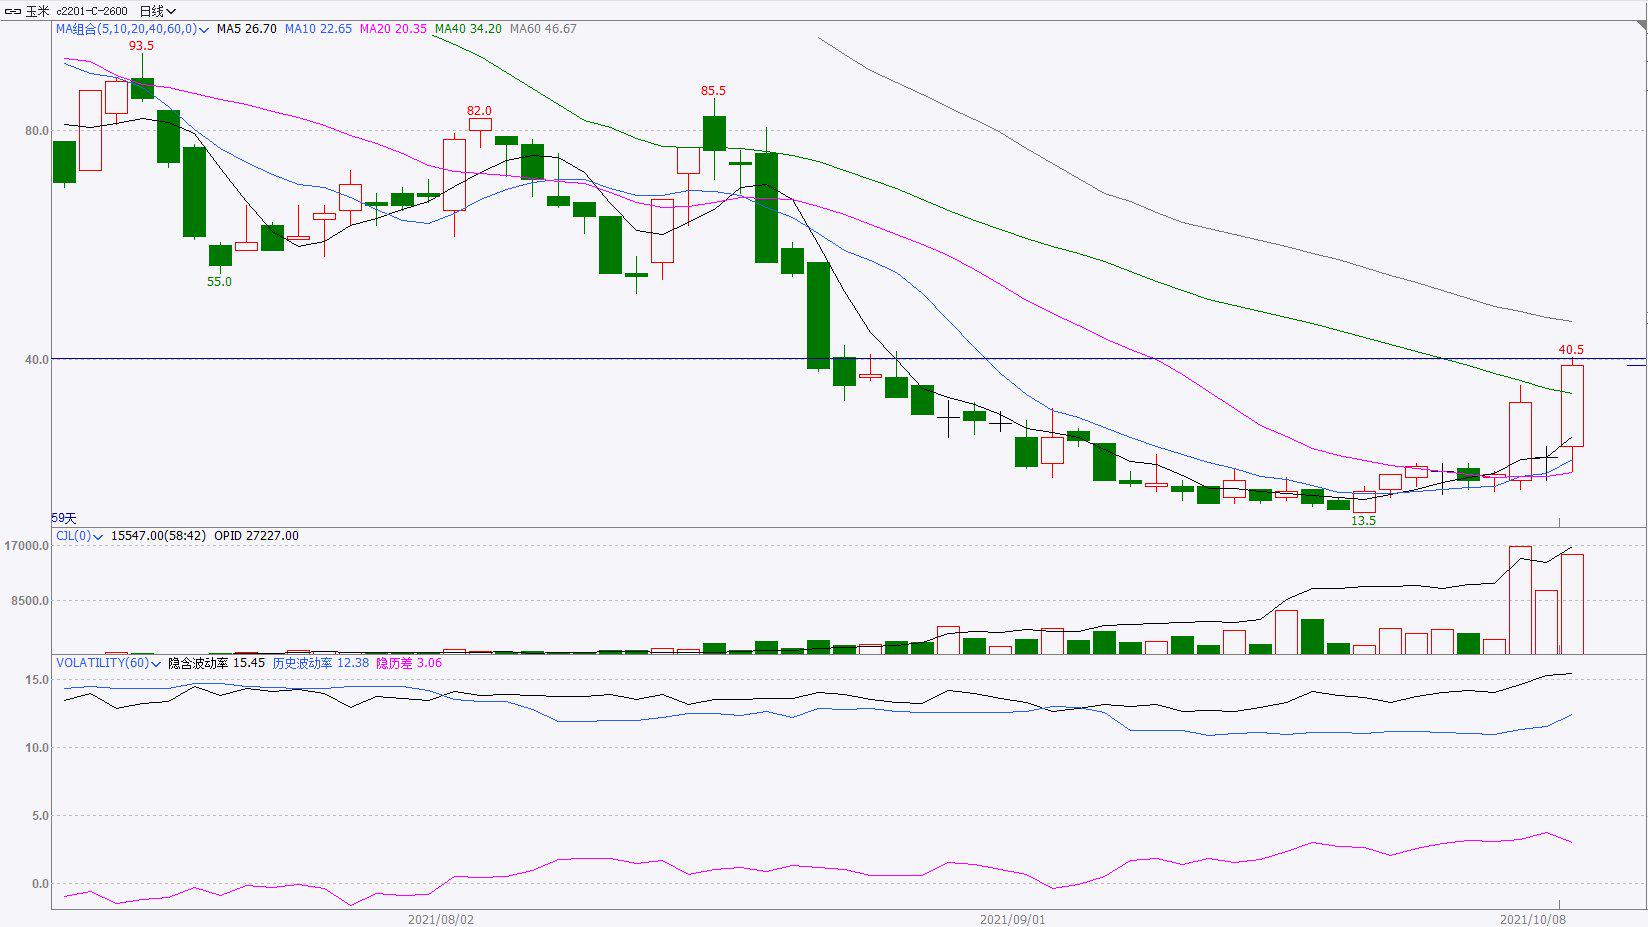This screenshot has height=927, width=1648.
Task: Expand the CJL(0) volume indicator dropdown
Action: (x=98, y=537)
